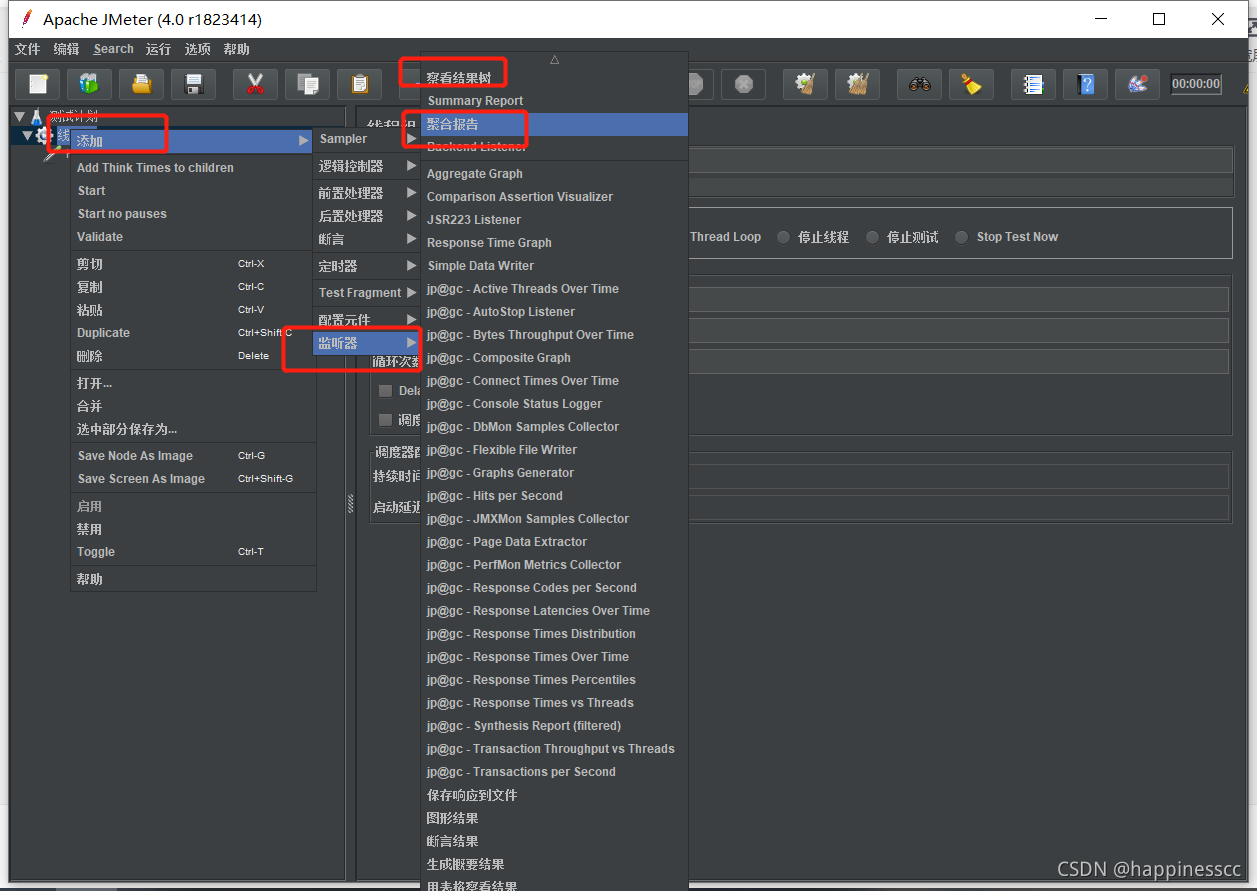
Task: Expand the 定时器 submenu
Action: [x=367, y=266]
